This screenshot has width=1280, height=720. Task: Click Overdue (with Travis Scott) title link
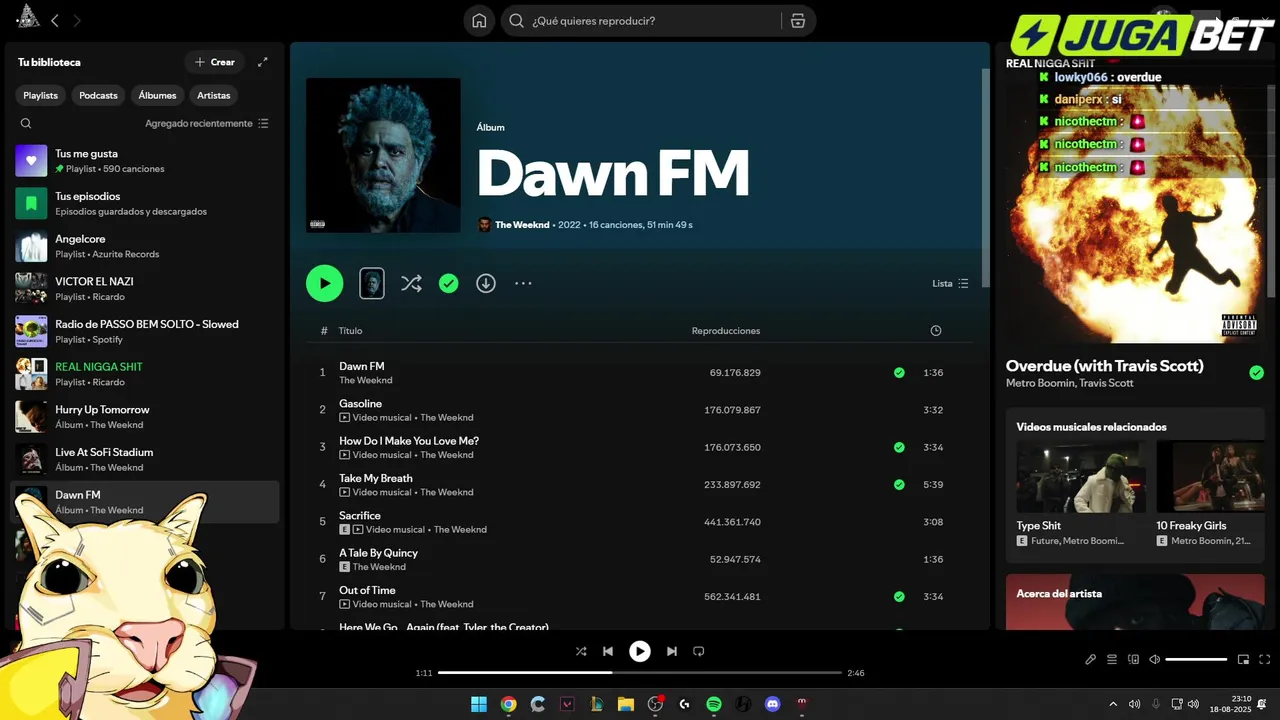1105,366
